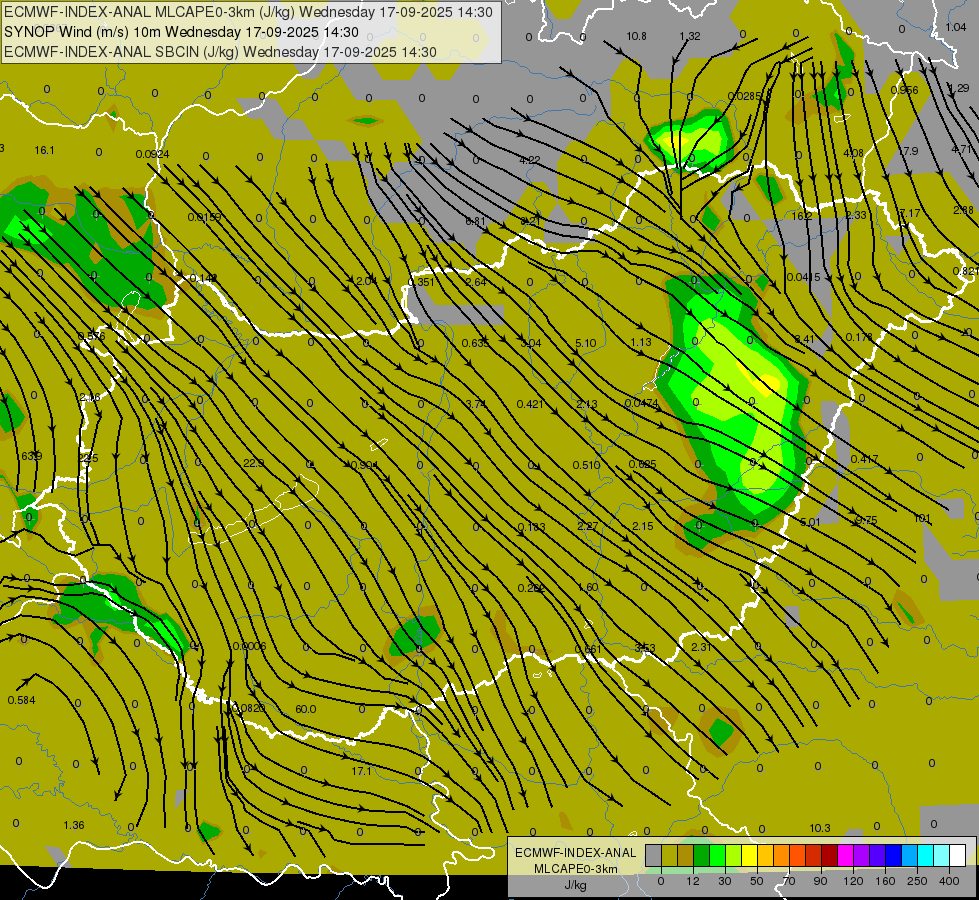This screenshot has height=900, width=979.
Task: Click the 'J/kg' unit label in legend
Action: click(575, 885)
